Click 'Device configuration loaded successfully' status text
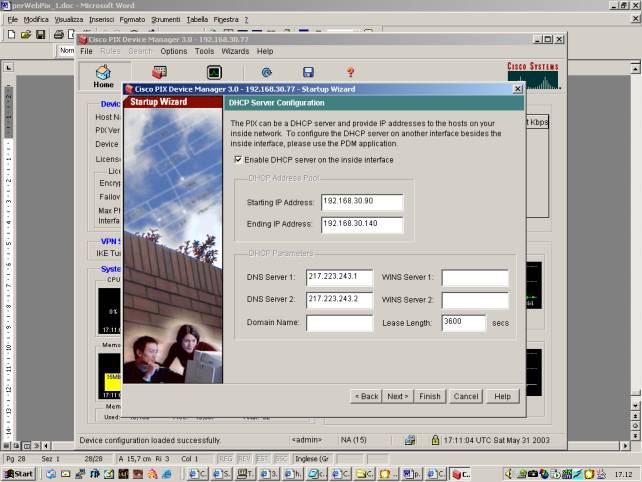Viewport: 642px width, 482px height. [x=150, y=440]
